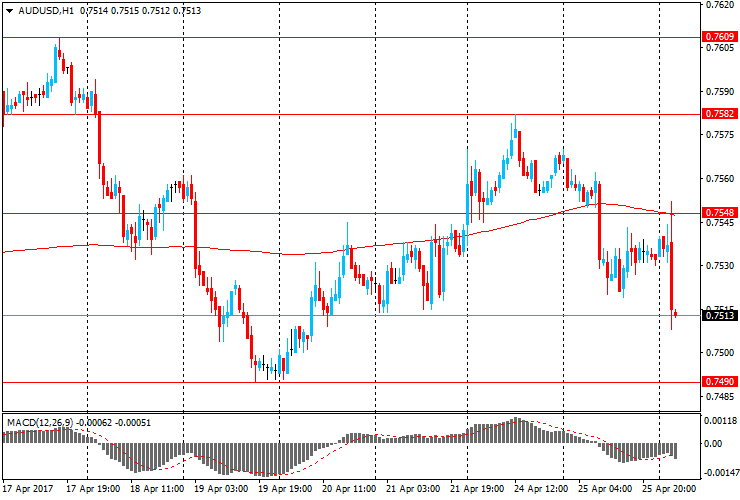Viewport: 740px width, 500px height.
Task: Click the 0.7590 value on price scale
Action: (x=720, y=92)
